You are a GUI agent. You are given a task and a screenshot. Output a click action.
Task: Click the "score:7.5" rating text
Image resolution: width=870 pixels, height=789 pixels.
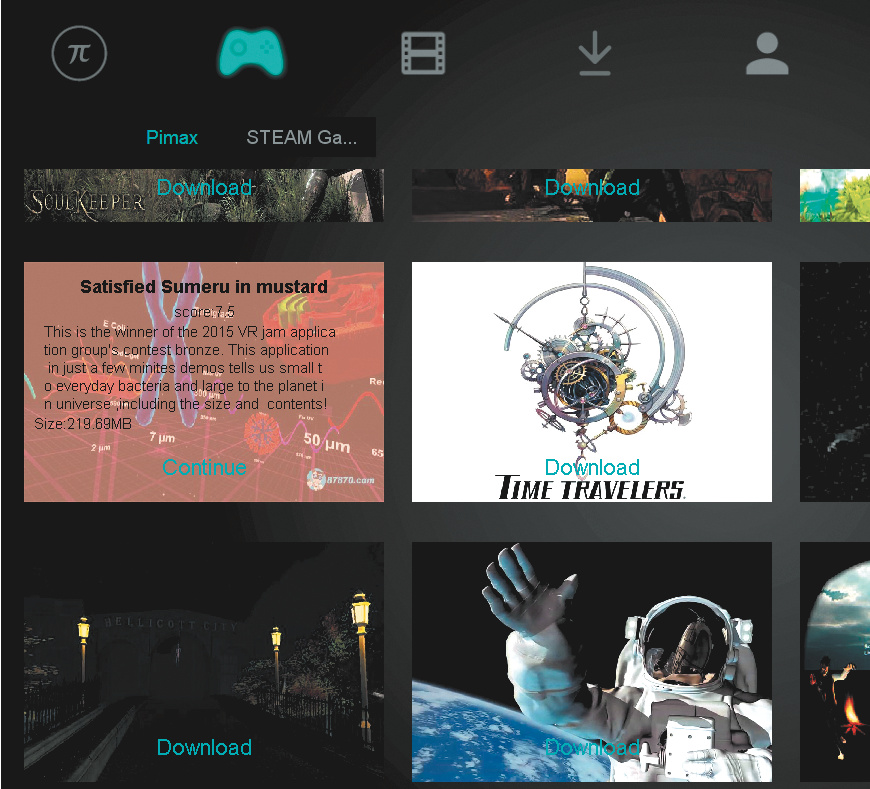204,312
